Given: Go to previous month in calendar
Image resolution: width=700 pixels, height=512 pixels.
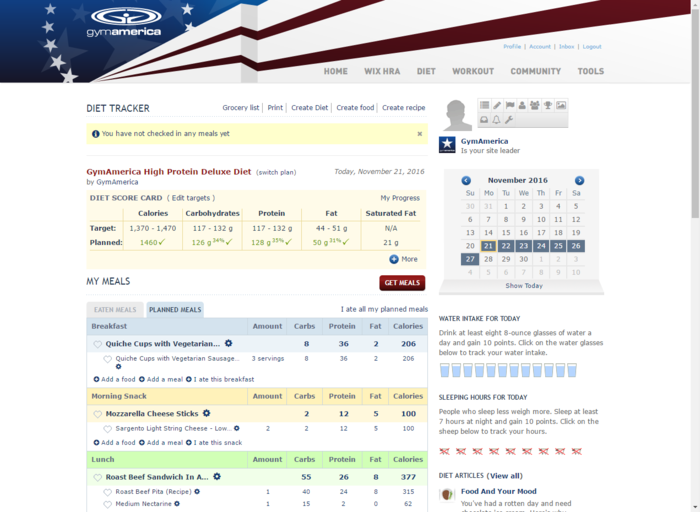Looking at the screenshot, I should click(x=466, y=180).
